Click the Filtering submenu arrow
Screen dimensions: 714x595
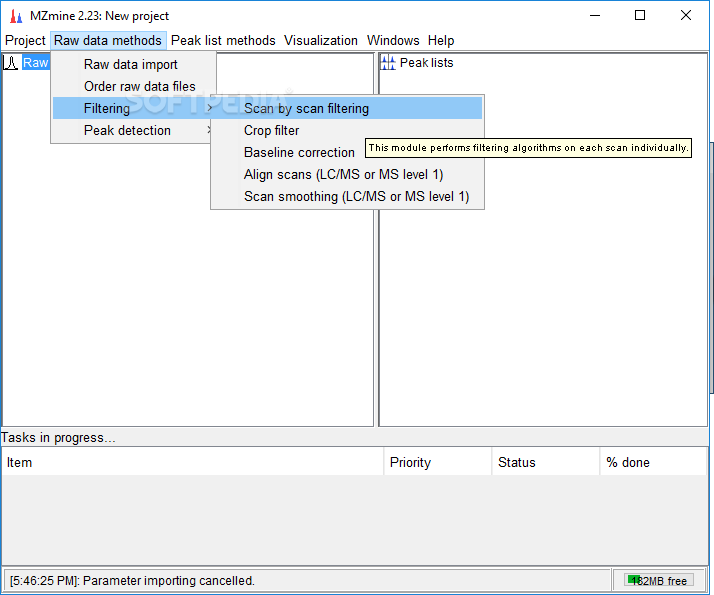coord(209,108)
